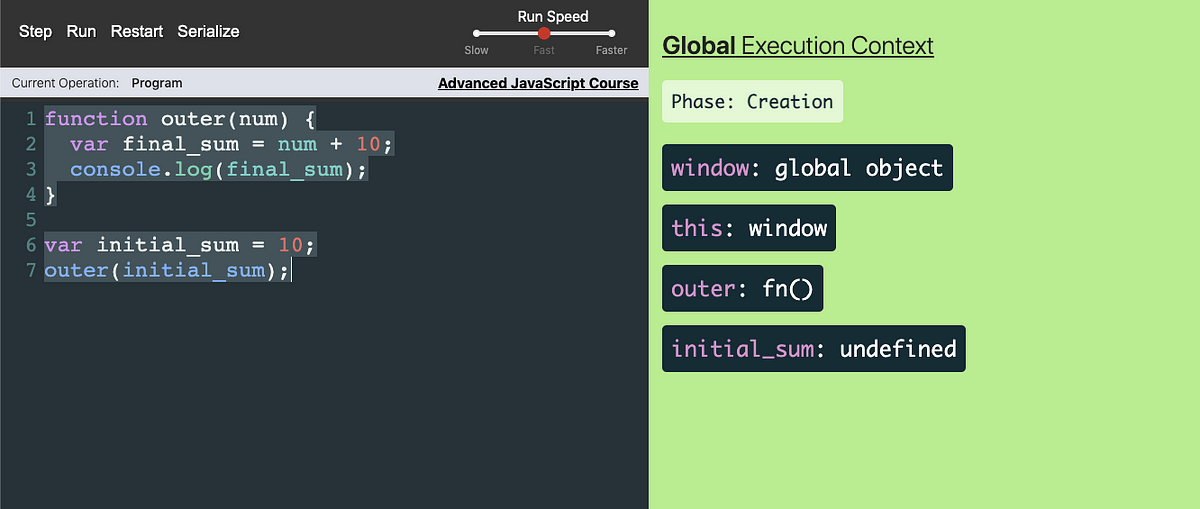Viewport: 1200px width, 509px height.
Task: Click the Serialize button
Action: (208, 31)
